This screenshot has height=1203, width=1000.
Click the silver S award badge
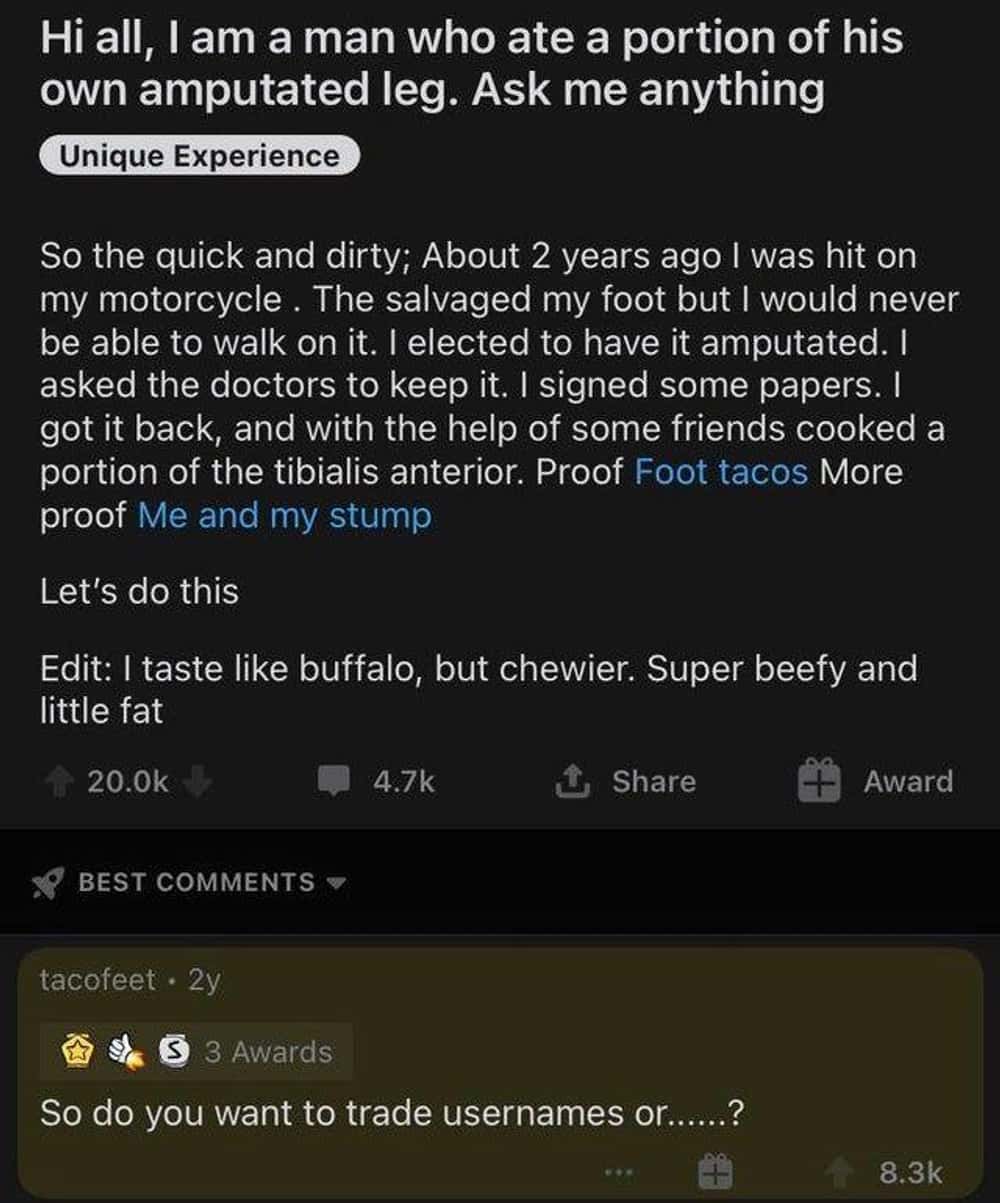[x=174, y=1051]
